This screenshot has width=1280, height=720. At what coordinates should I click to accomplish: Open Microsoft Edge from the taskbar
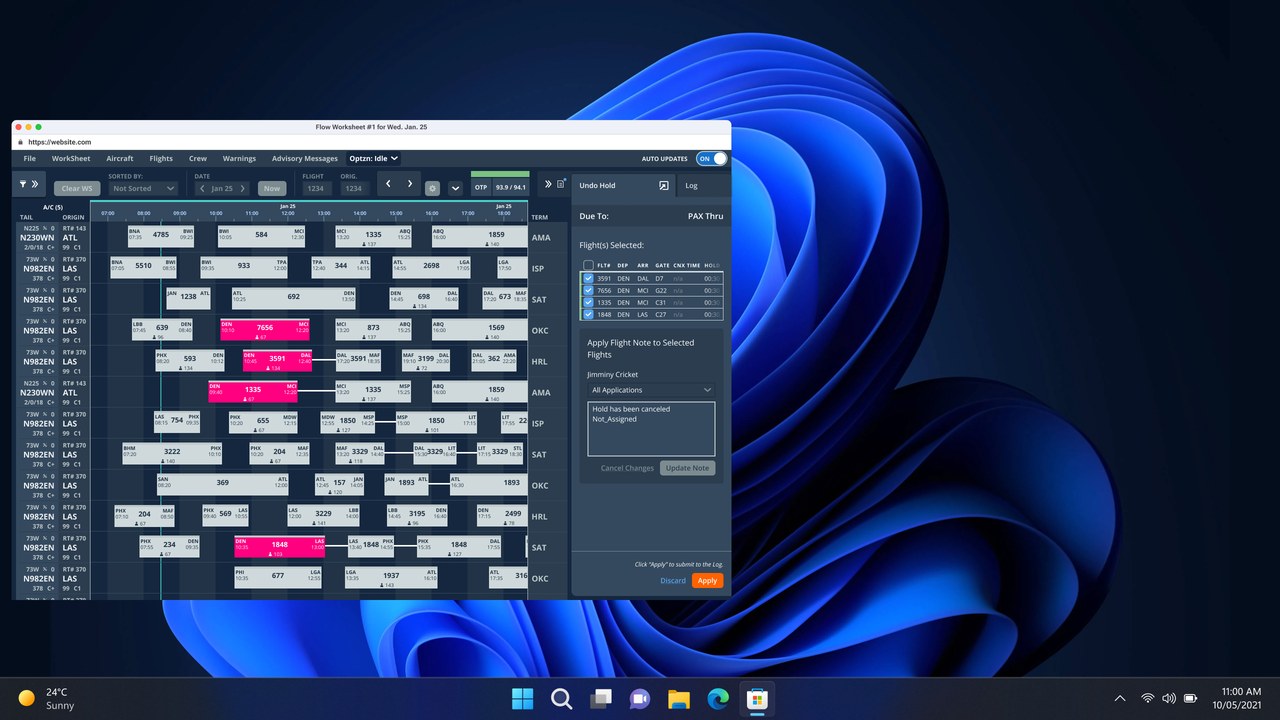coord(718,698)
